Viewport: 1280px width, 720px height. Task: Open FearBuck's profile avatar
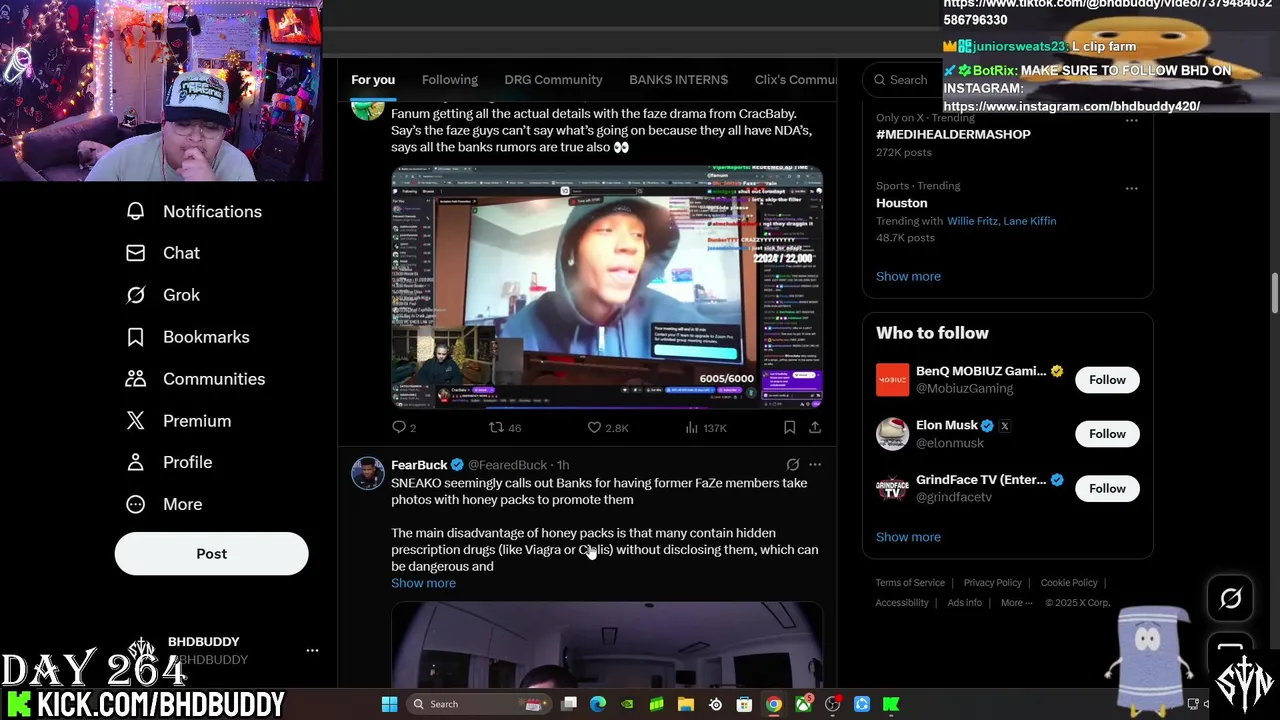(368, 473)
